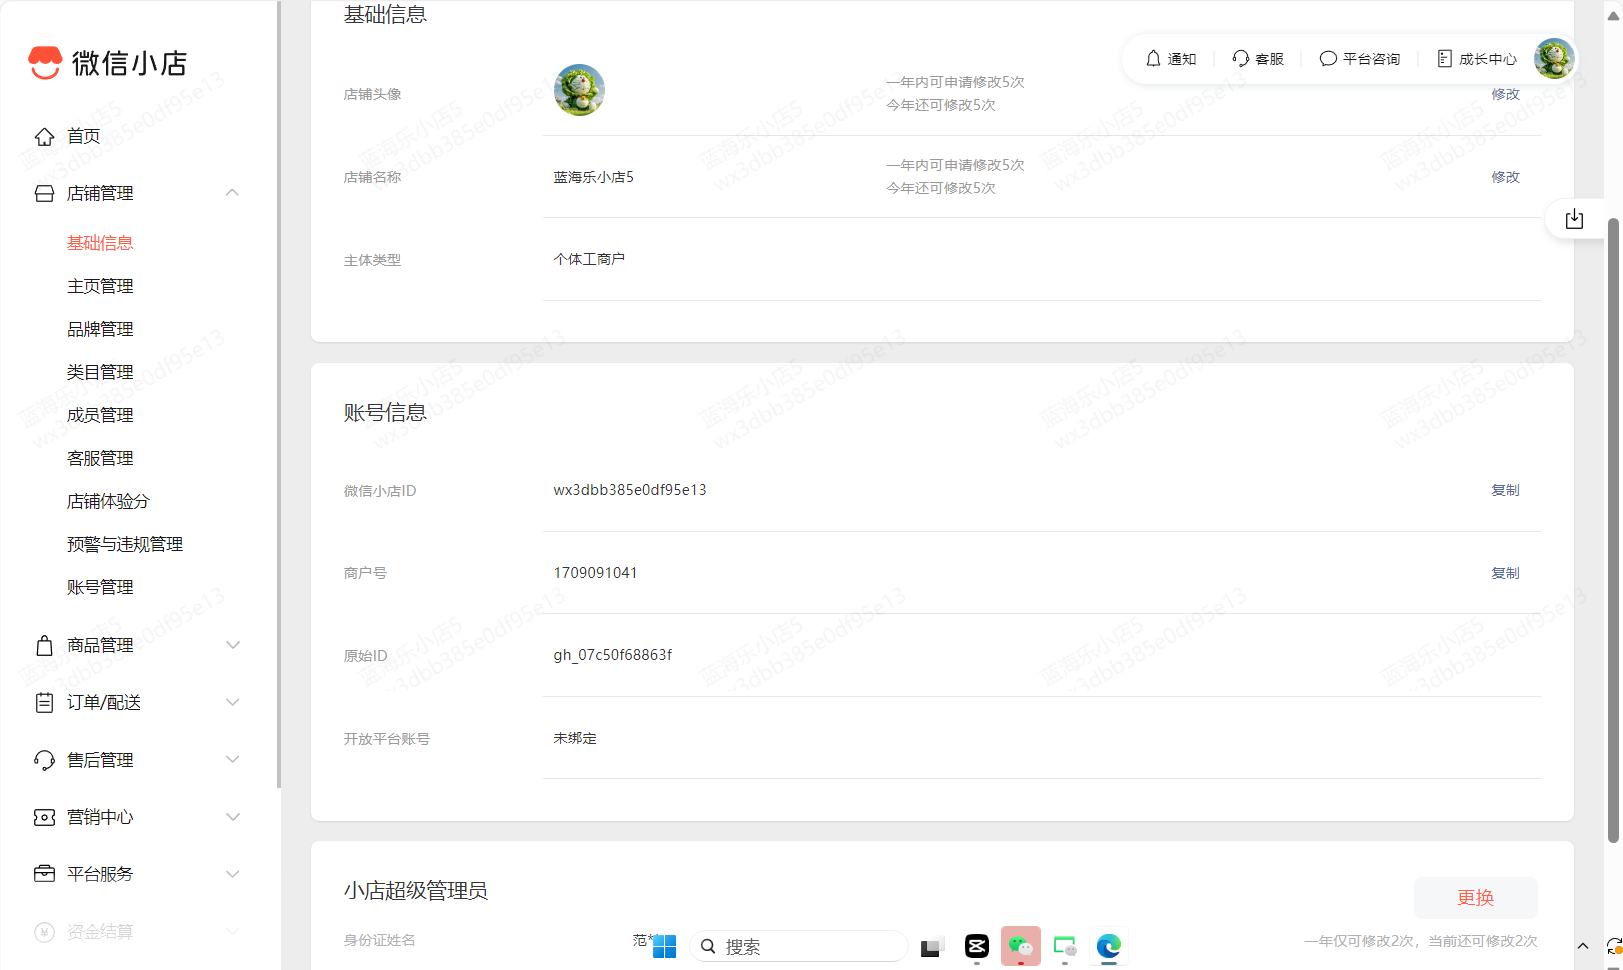Click the 店铺管理 shop icon
Viewport: 1623px width, 970px height.
[x=44, y=193]
